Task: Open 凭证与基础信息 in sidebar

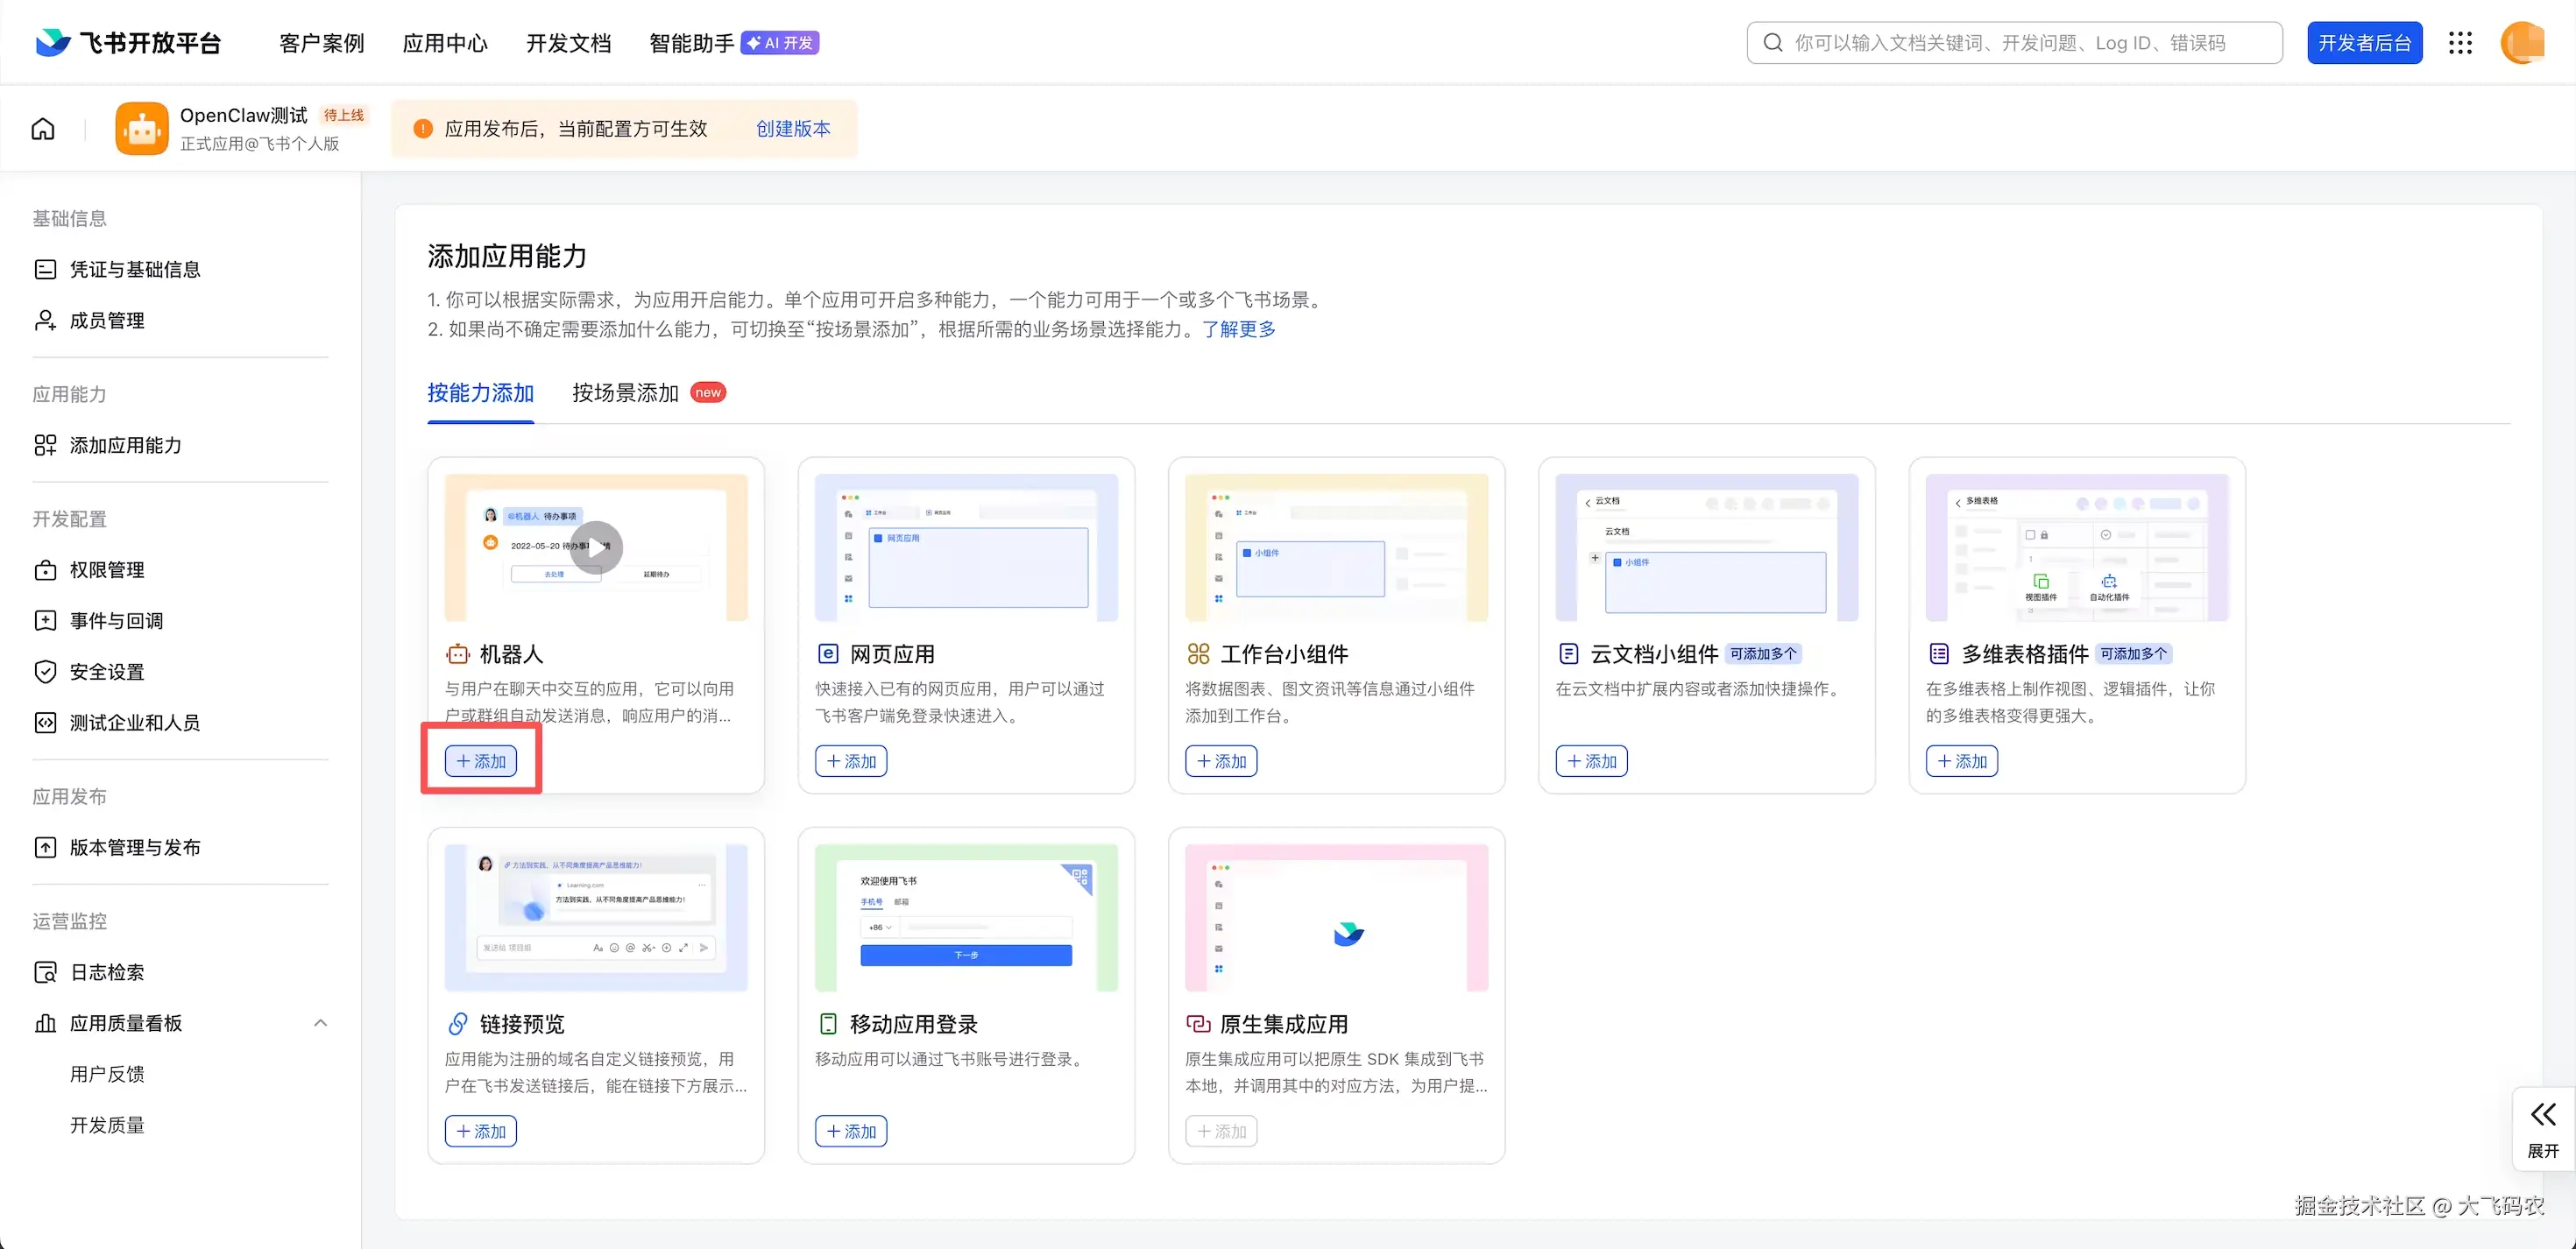Action: [135, 269]
